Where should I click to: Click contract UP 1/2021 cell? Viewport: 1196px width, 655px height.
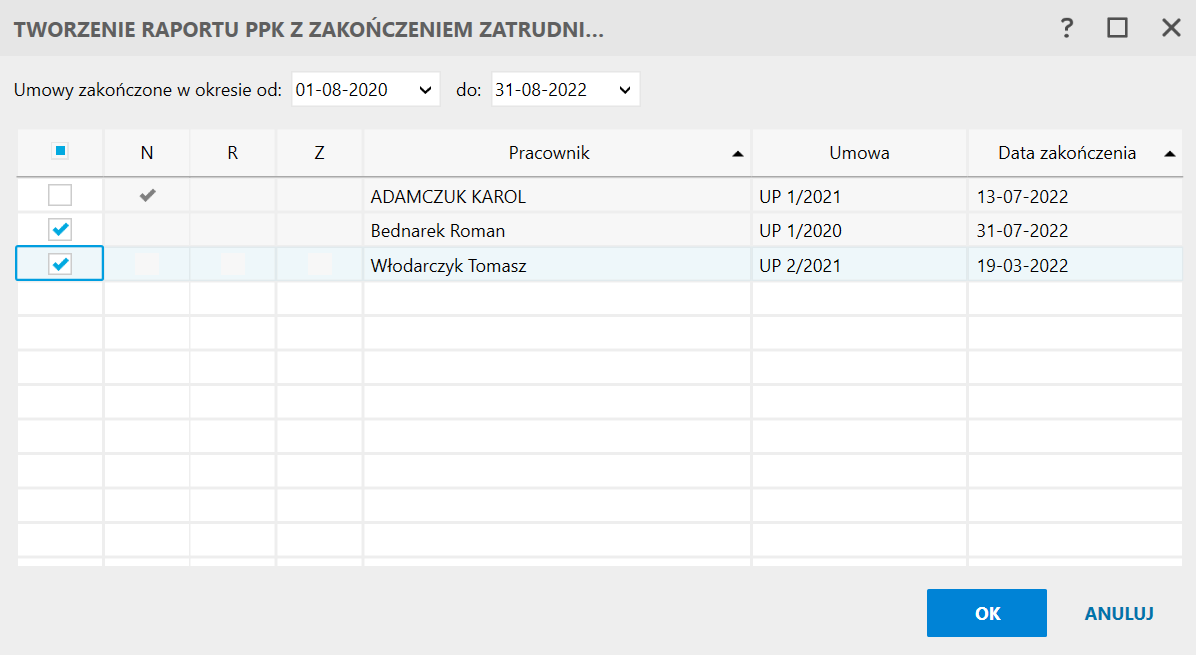[860, 196]
